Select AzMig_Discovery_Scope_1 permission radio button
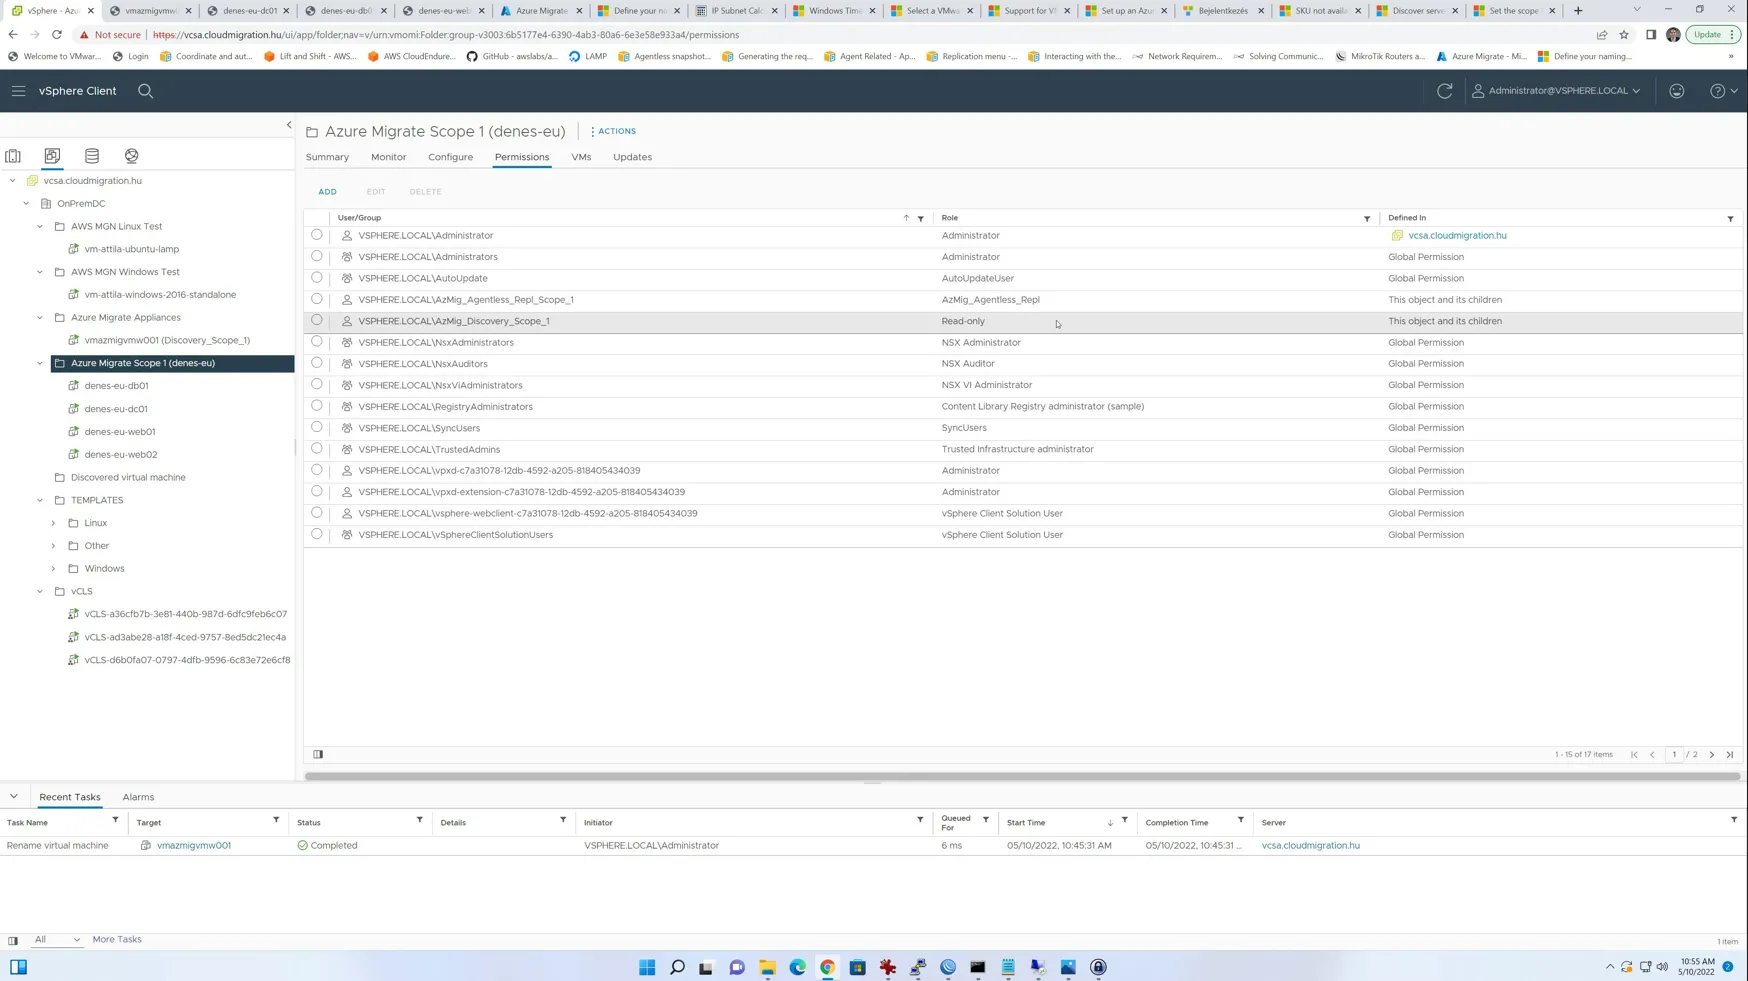 [x=317, y=320]
